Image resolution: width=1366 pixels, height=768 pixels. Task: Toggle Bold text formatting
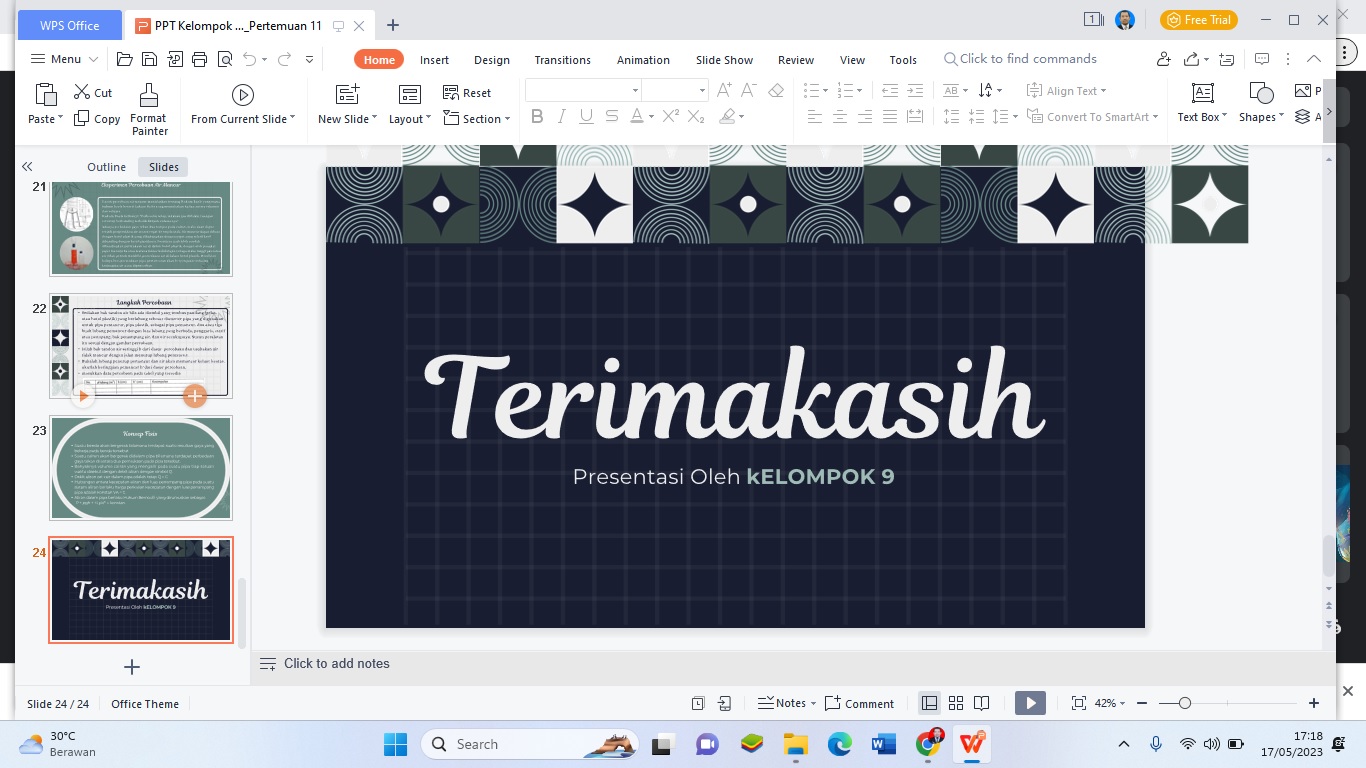(537, 117)
